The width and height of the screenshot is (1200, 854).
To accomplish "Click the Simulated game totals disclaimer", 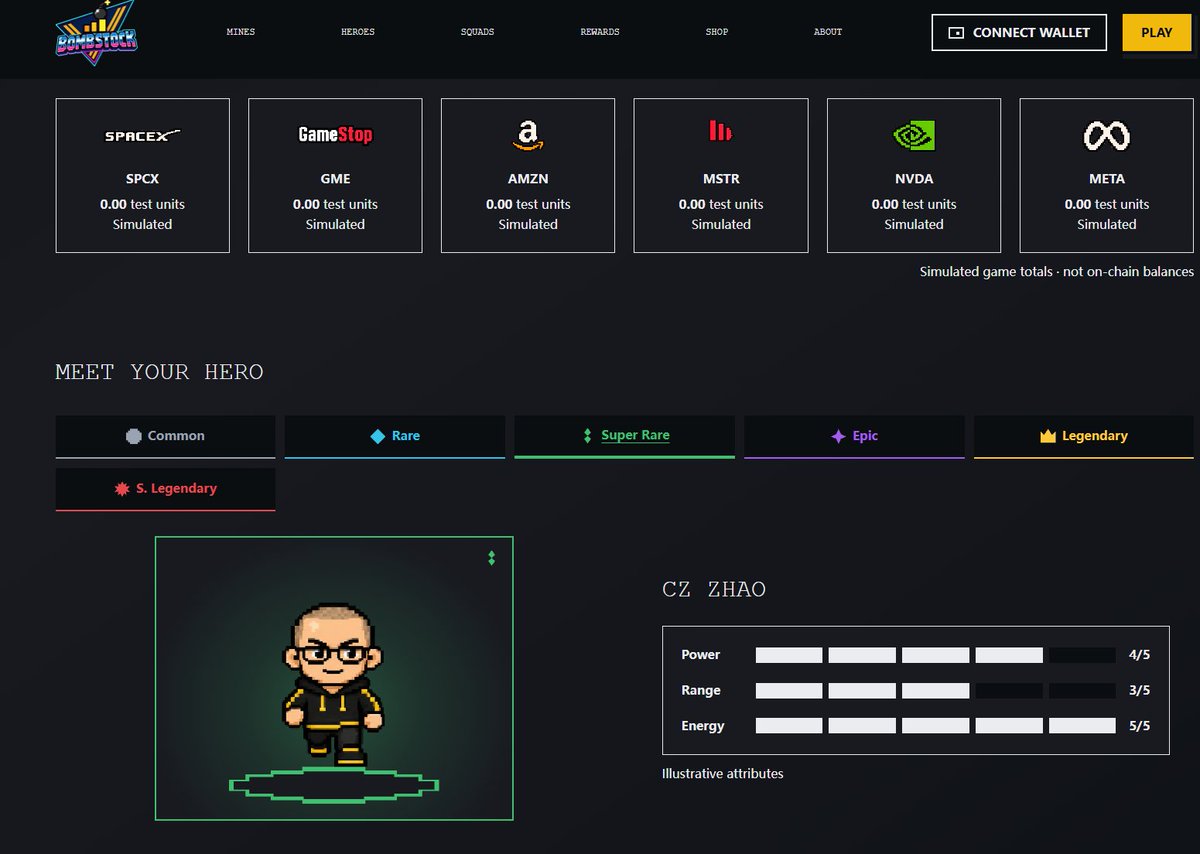I will point(1057,271).
